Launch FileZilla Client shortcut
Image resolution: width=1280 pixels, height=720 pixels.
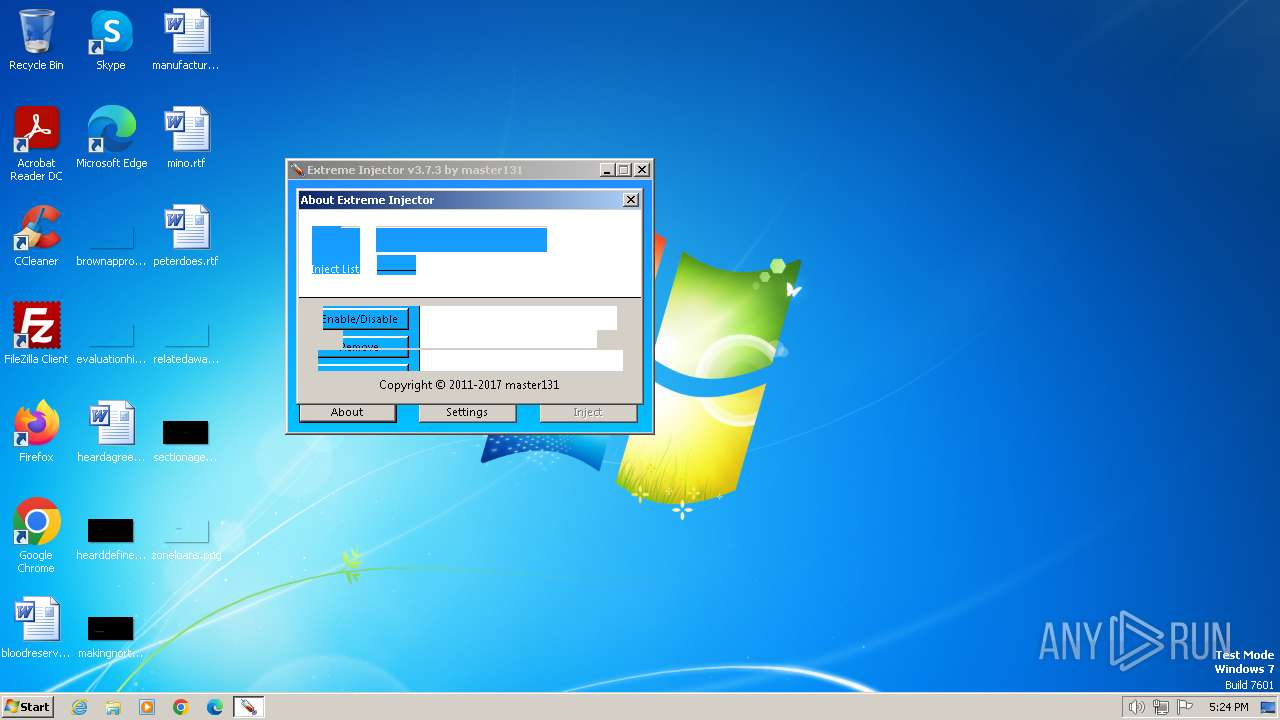36,334
